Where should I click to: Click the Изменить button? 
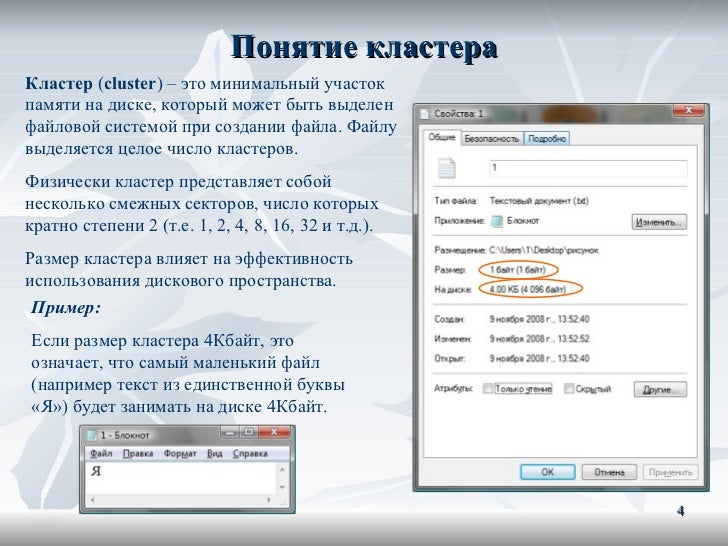coord(659,222)
